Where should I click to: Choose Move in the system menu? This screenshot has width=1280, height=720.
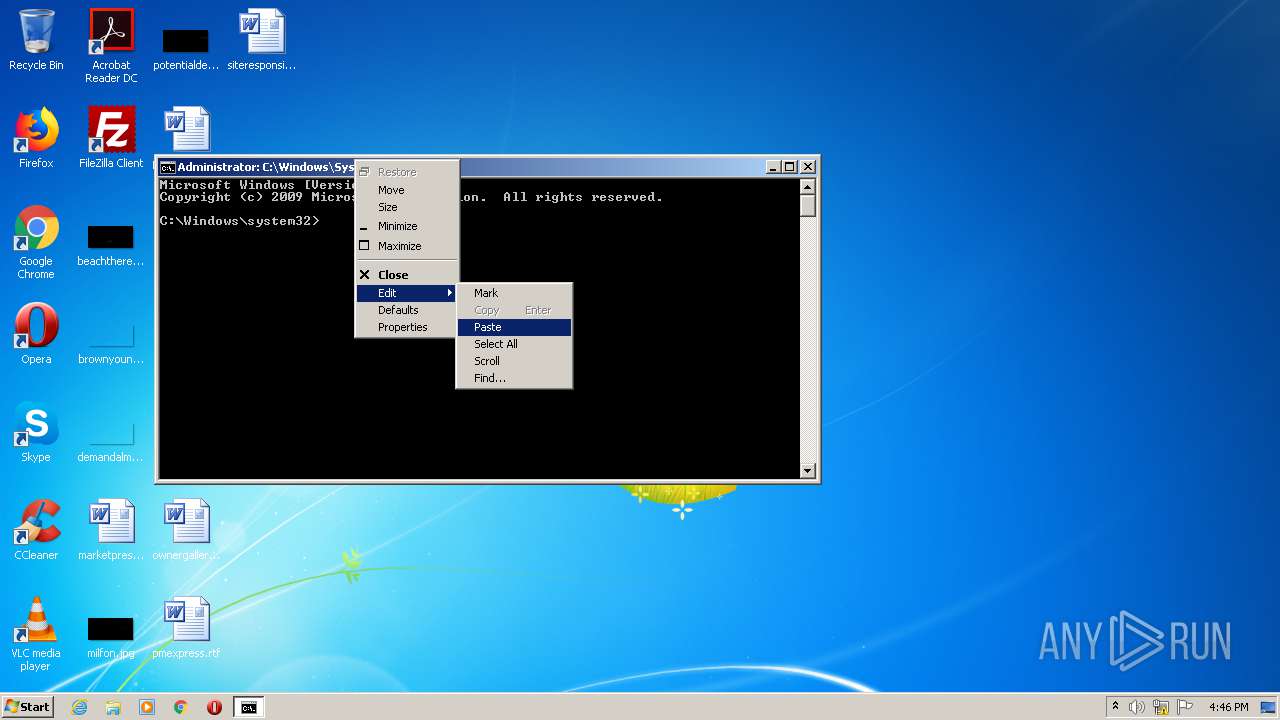tap(407, 190)
